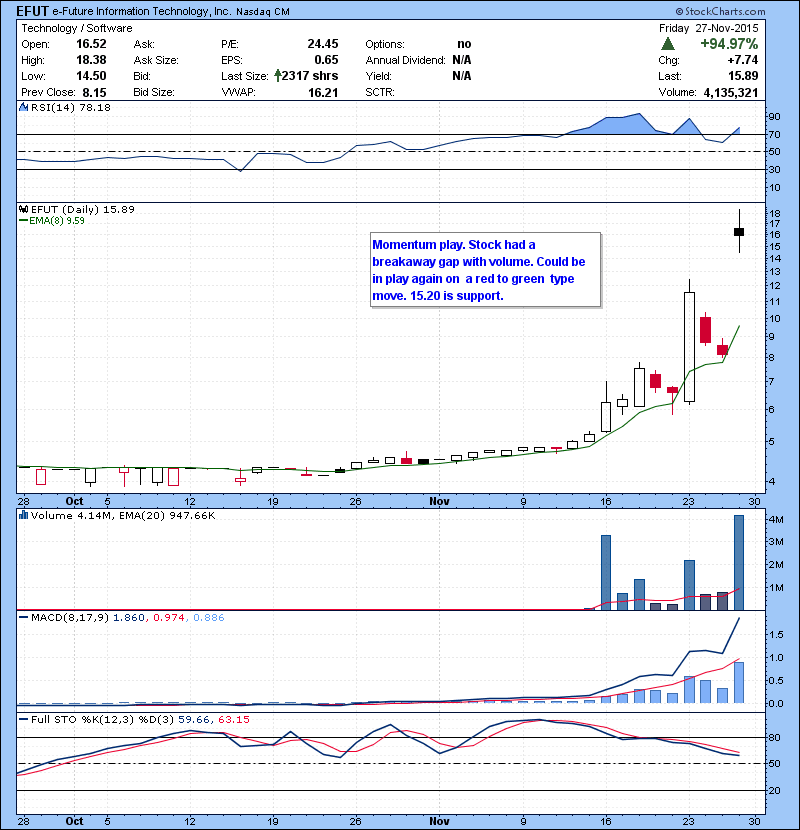Viewport: 800px width, 830px height.
Task: Click the Volume 4.14M, EMA(20) 947.66K label
Action: 123,515
